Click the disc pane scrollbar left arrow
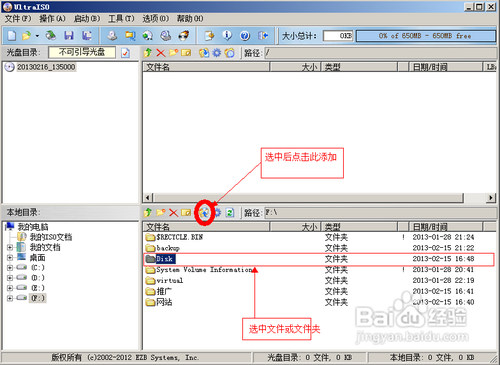500x365 pixels. coord(149,197)
